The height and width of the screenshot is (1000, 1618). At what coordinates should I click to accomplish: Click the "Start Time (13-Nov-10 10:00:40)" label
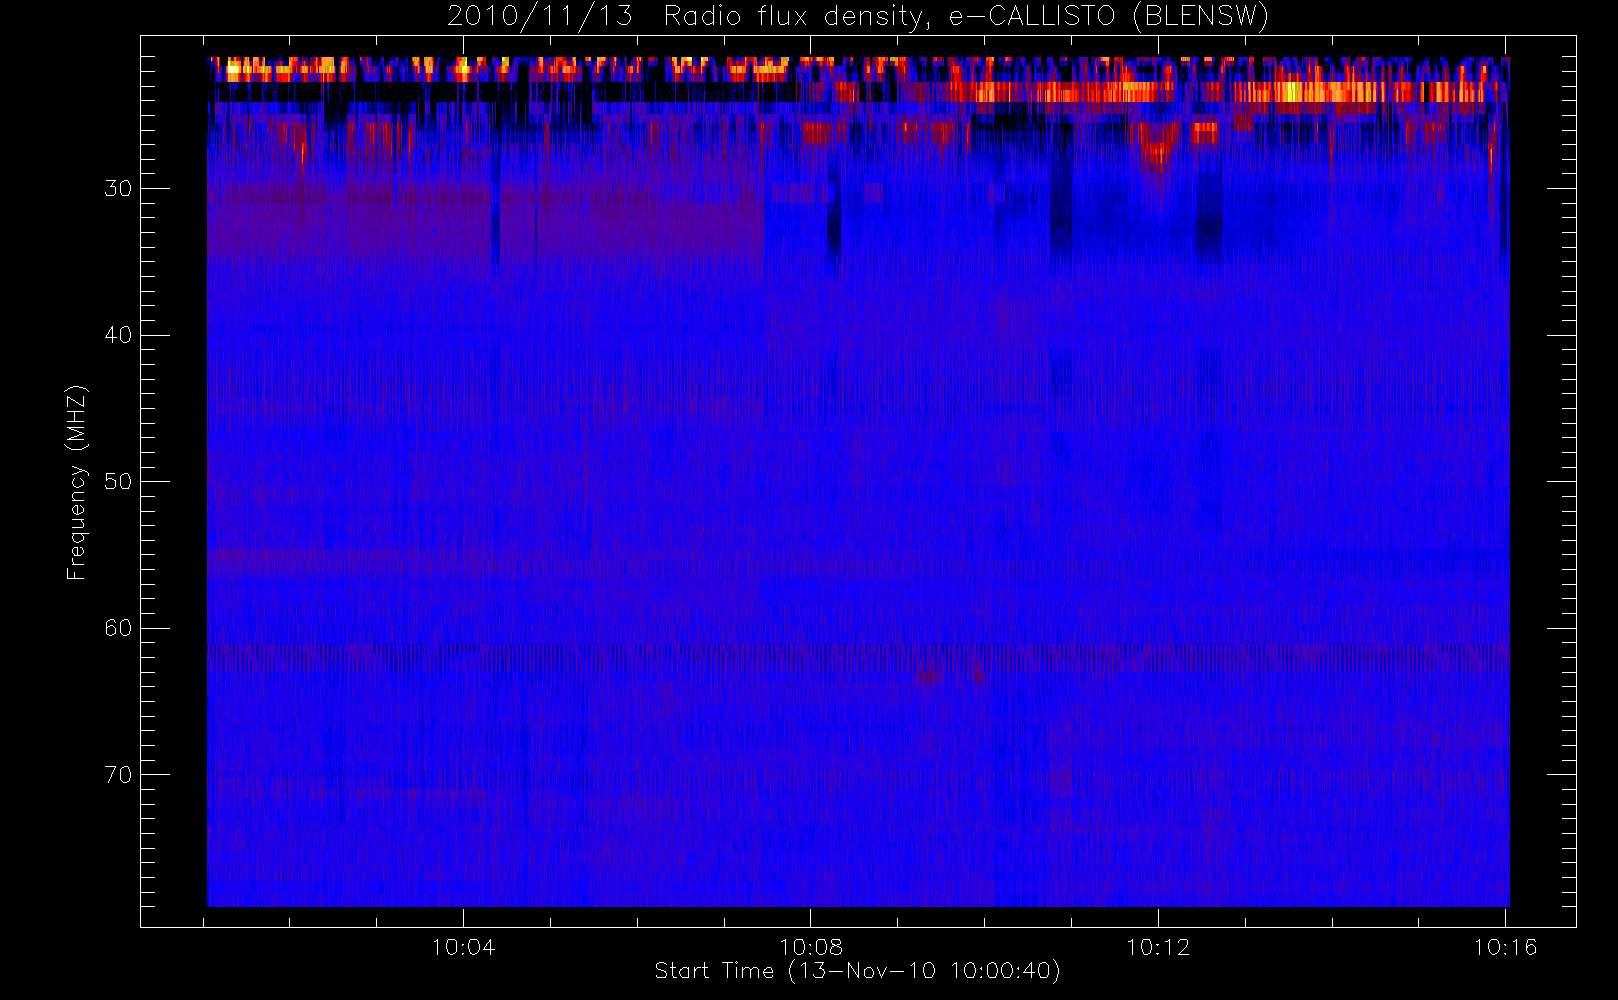click(857, 971)
